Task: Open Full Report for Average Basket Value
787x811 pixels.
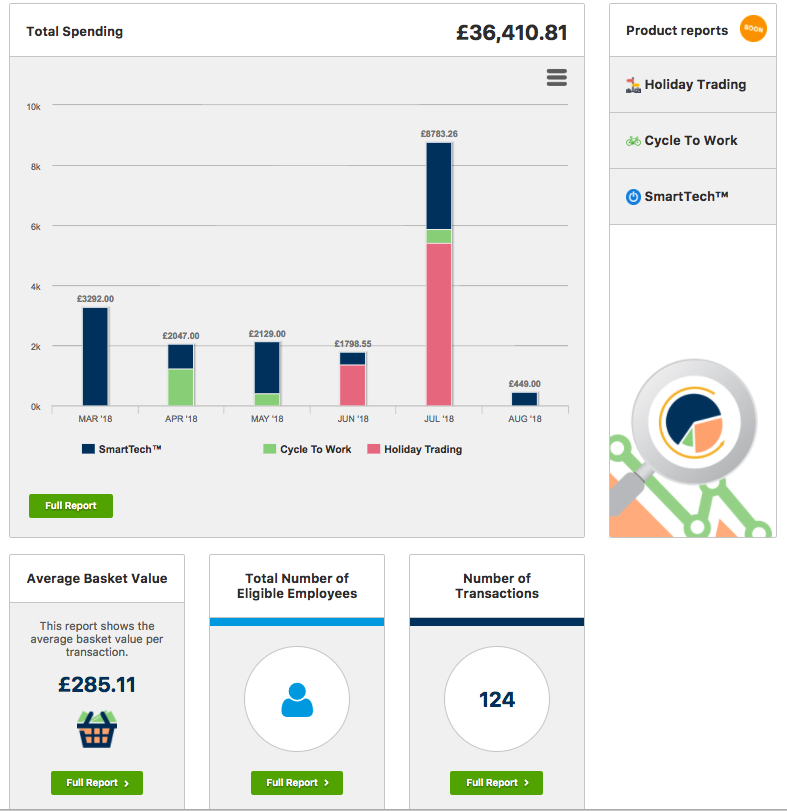Action: [x=97, y=783]
